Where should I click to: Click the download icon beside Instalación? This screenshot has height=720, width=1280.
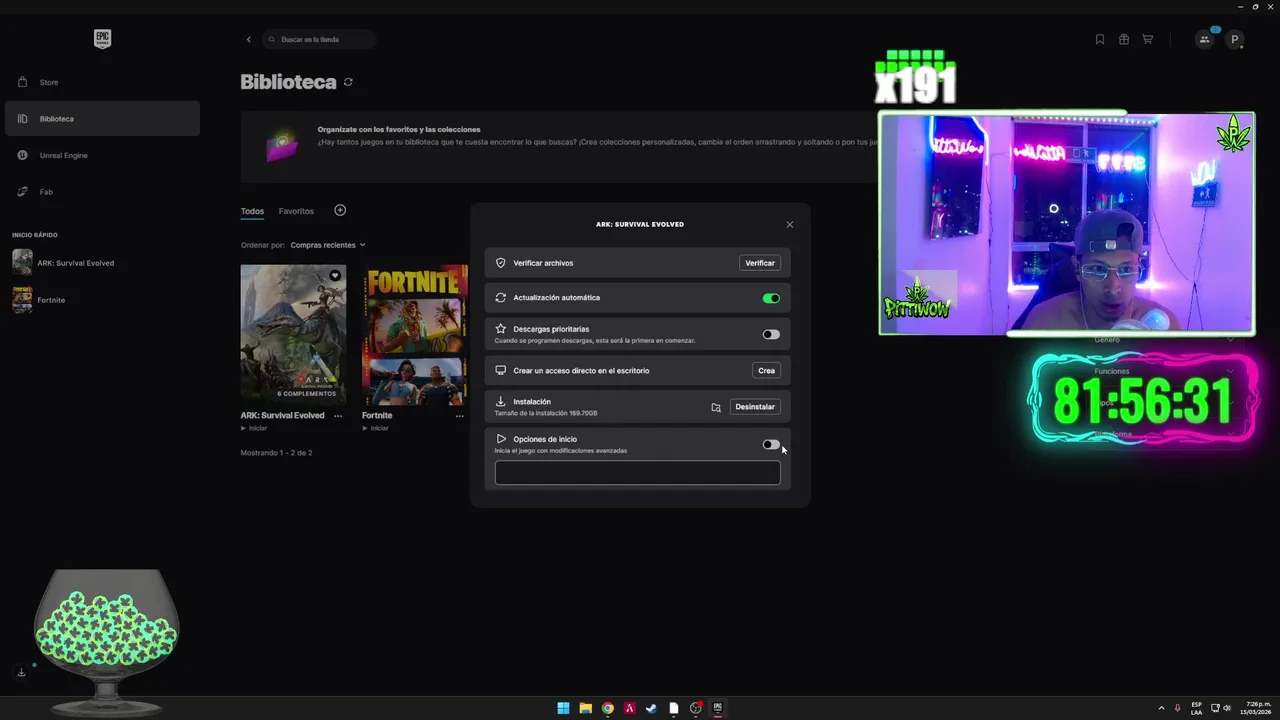tap(501, 401)
